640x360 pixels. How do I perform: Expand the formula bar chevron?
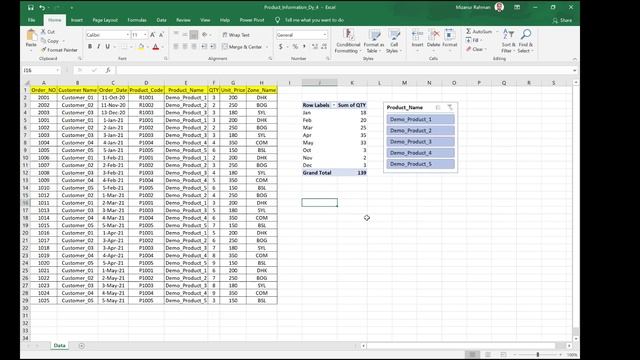pyautogui.click(x=574, y=71)
